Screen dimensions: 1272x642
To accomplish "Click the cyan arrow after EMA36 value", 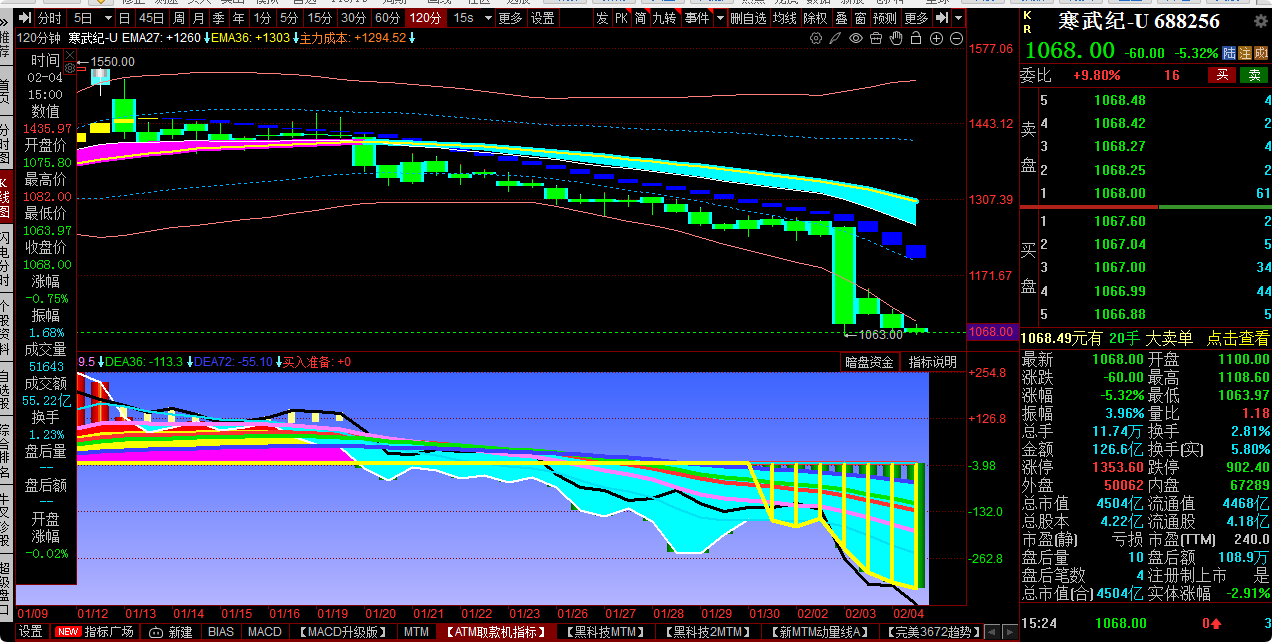I will (297, 38).
